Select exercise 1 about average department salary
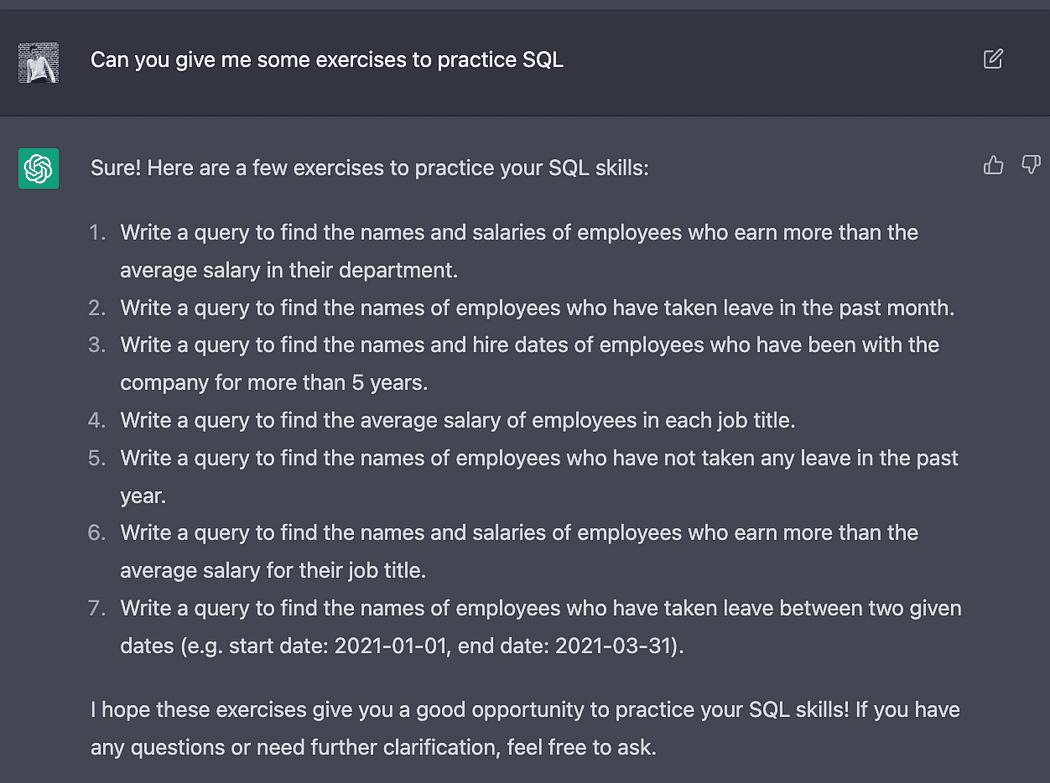 pos(519,251)
